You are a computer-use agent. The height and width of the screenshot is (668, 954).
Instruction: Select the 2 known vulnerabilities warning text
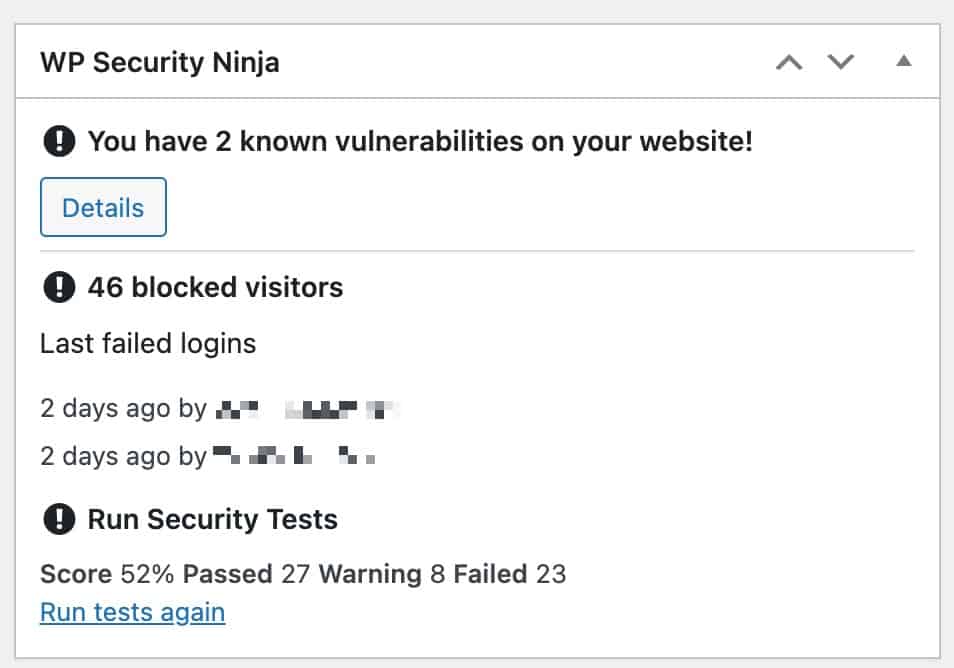(420, 142)
